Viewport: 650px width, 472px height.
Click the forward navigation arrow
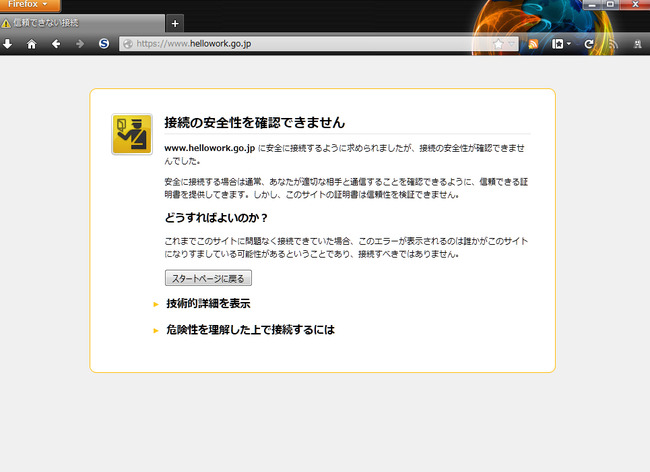pos(79,44)
